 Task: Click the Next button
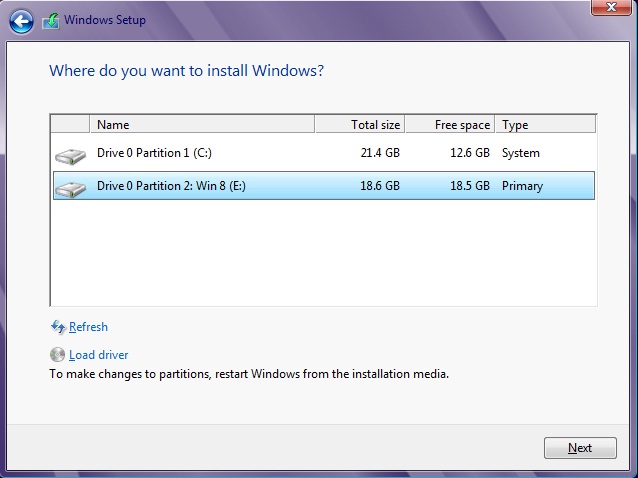click(580, 448)
